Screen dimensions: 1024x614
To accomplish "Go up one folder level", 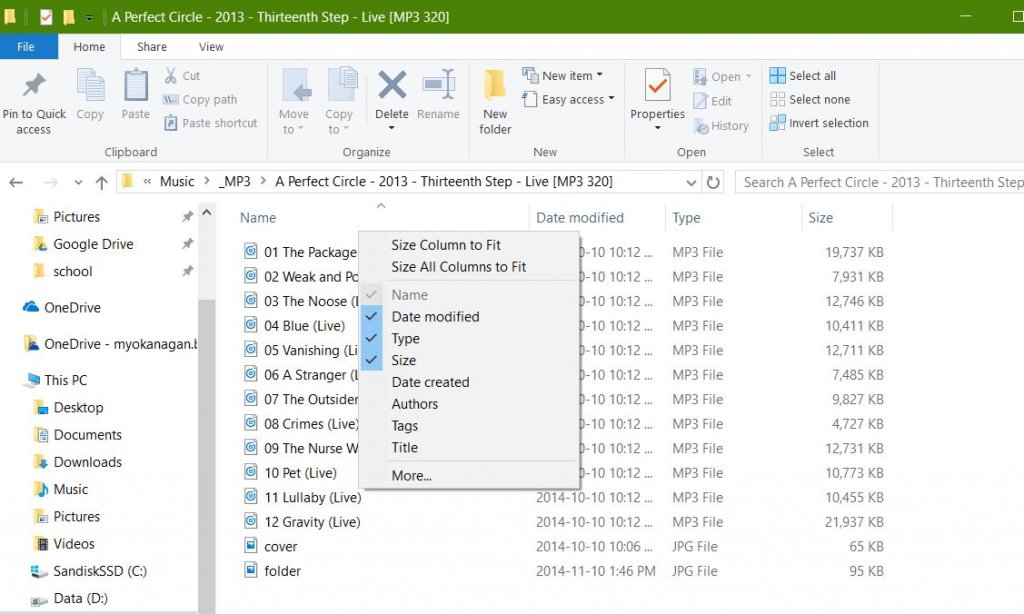I will (x=101, y=182).
